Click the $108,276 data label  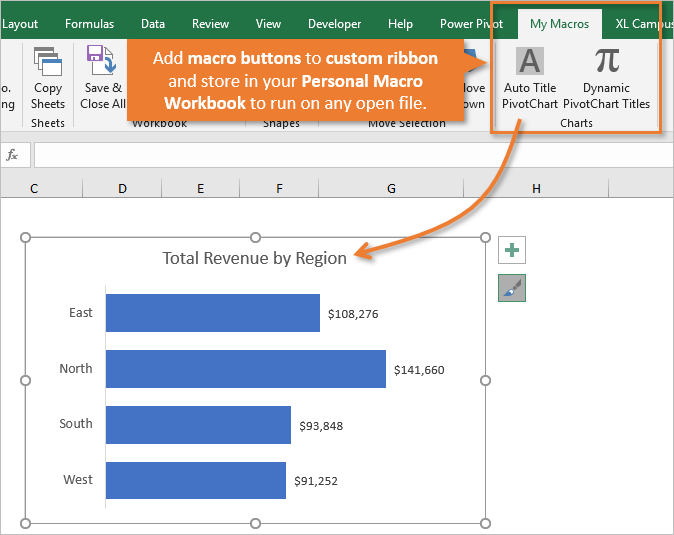tap(353, 314)
